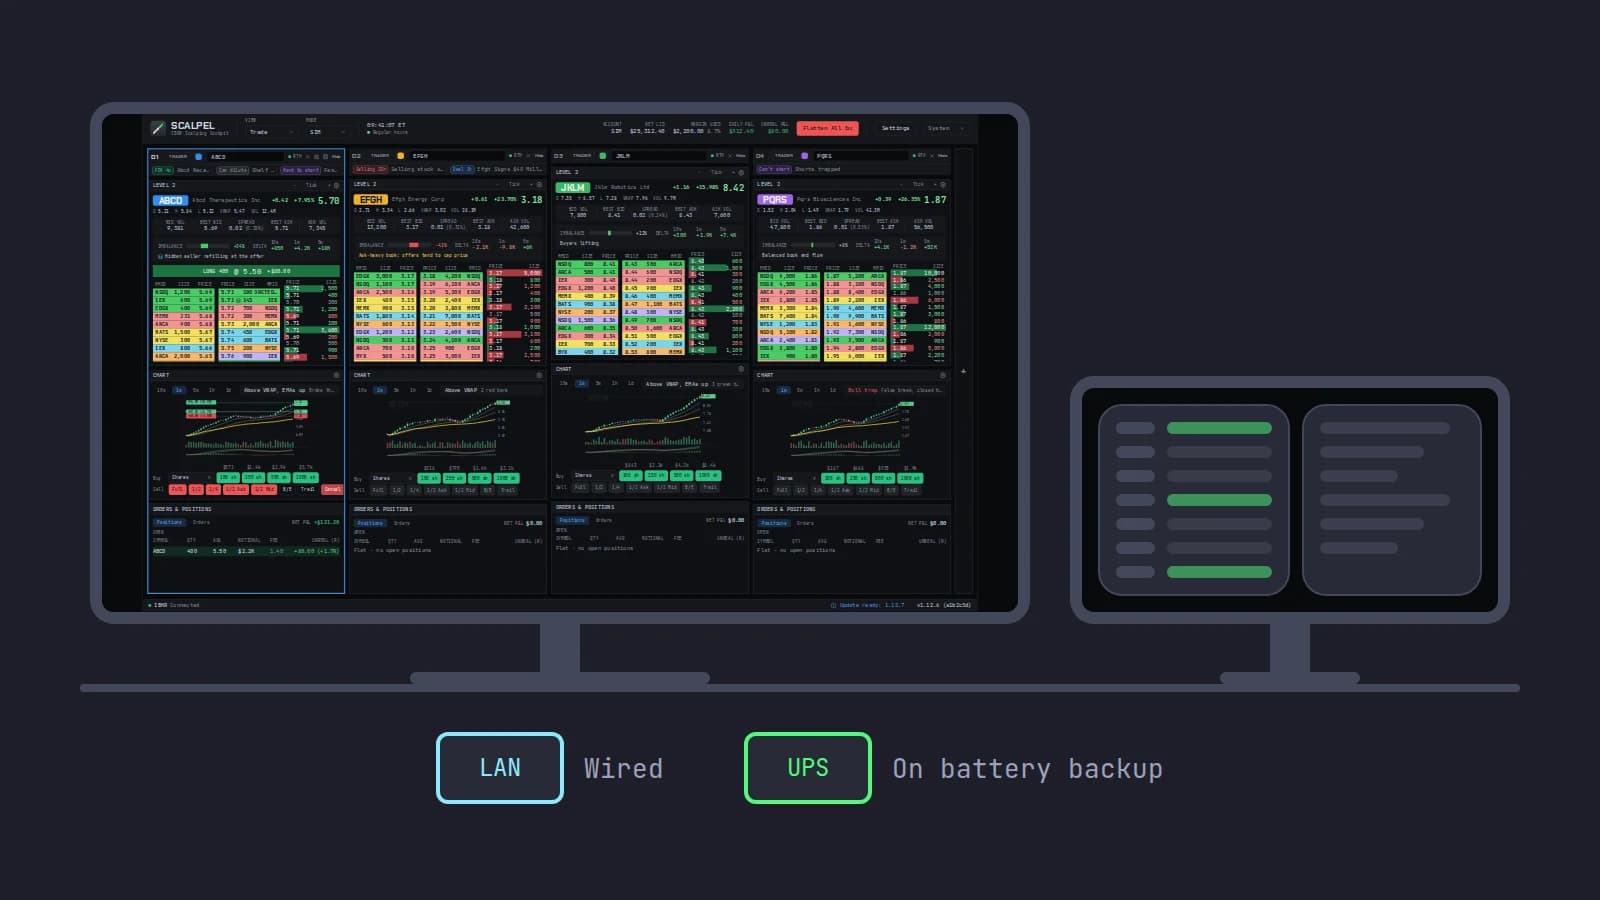Click the yellow color dot in panel 02 header
This screenshot has height=900, width=1600.
pyautogui.click(x=401, y=156)
